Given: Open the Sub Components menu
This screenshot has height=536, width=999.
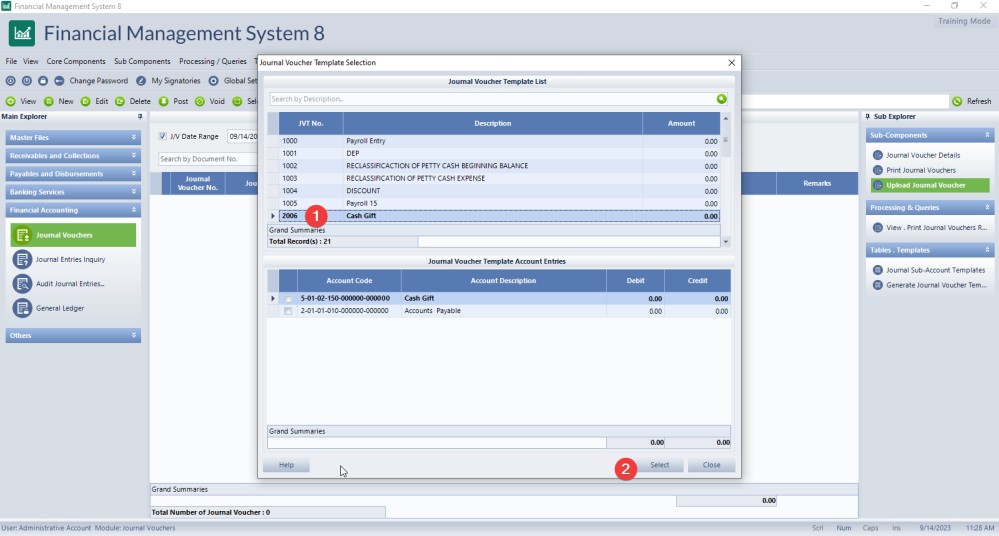Looking at the screenshot, I should 142,61.
